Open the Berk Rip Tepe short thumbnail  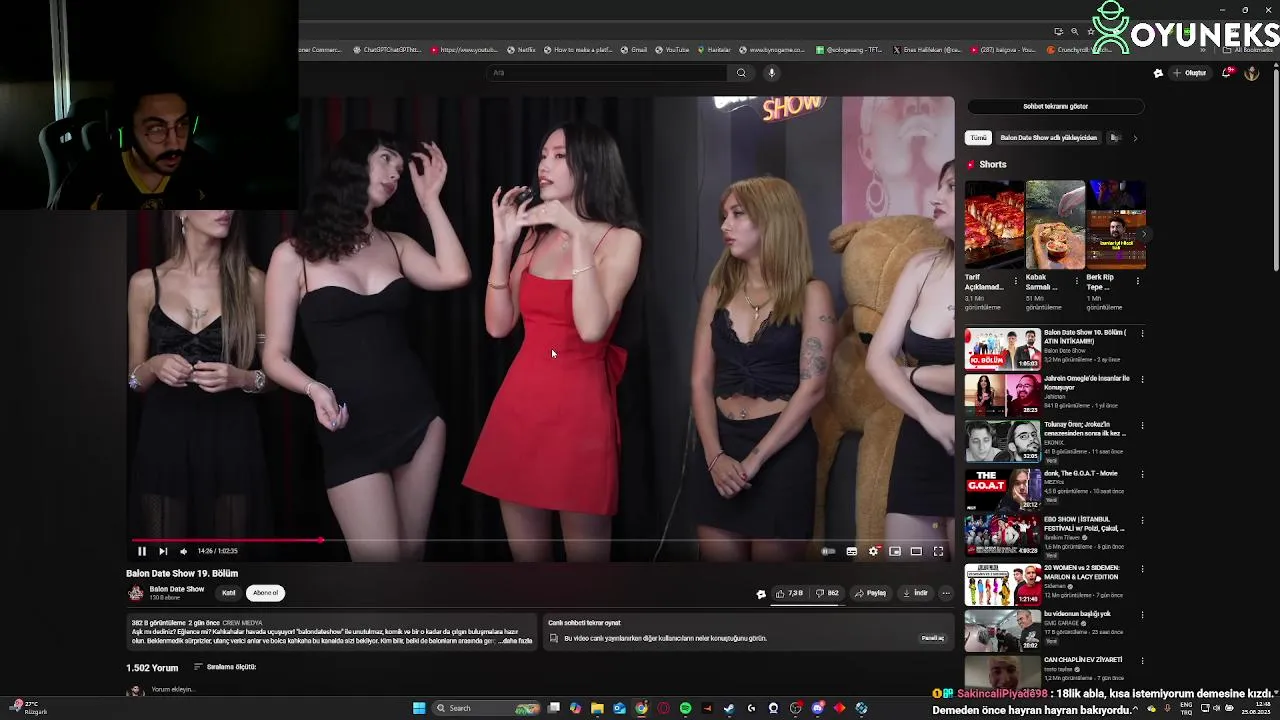tap(1116, 225)
